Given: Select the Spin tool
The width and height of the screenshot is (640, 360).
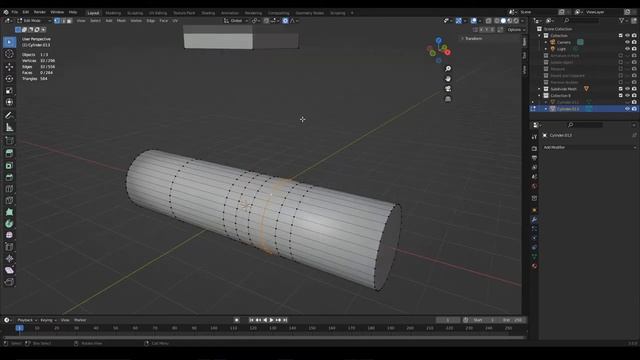Looking at the screenshot, I should click(x=9, y=224).
